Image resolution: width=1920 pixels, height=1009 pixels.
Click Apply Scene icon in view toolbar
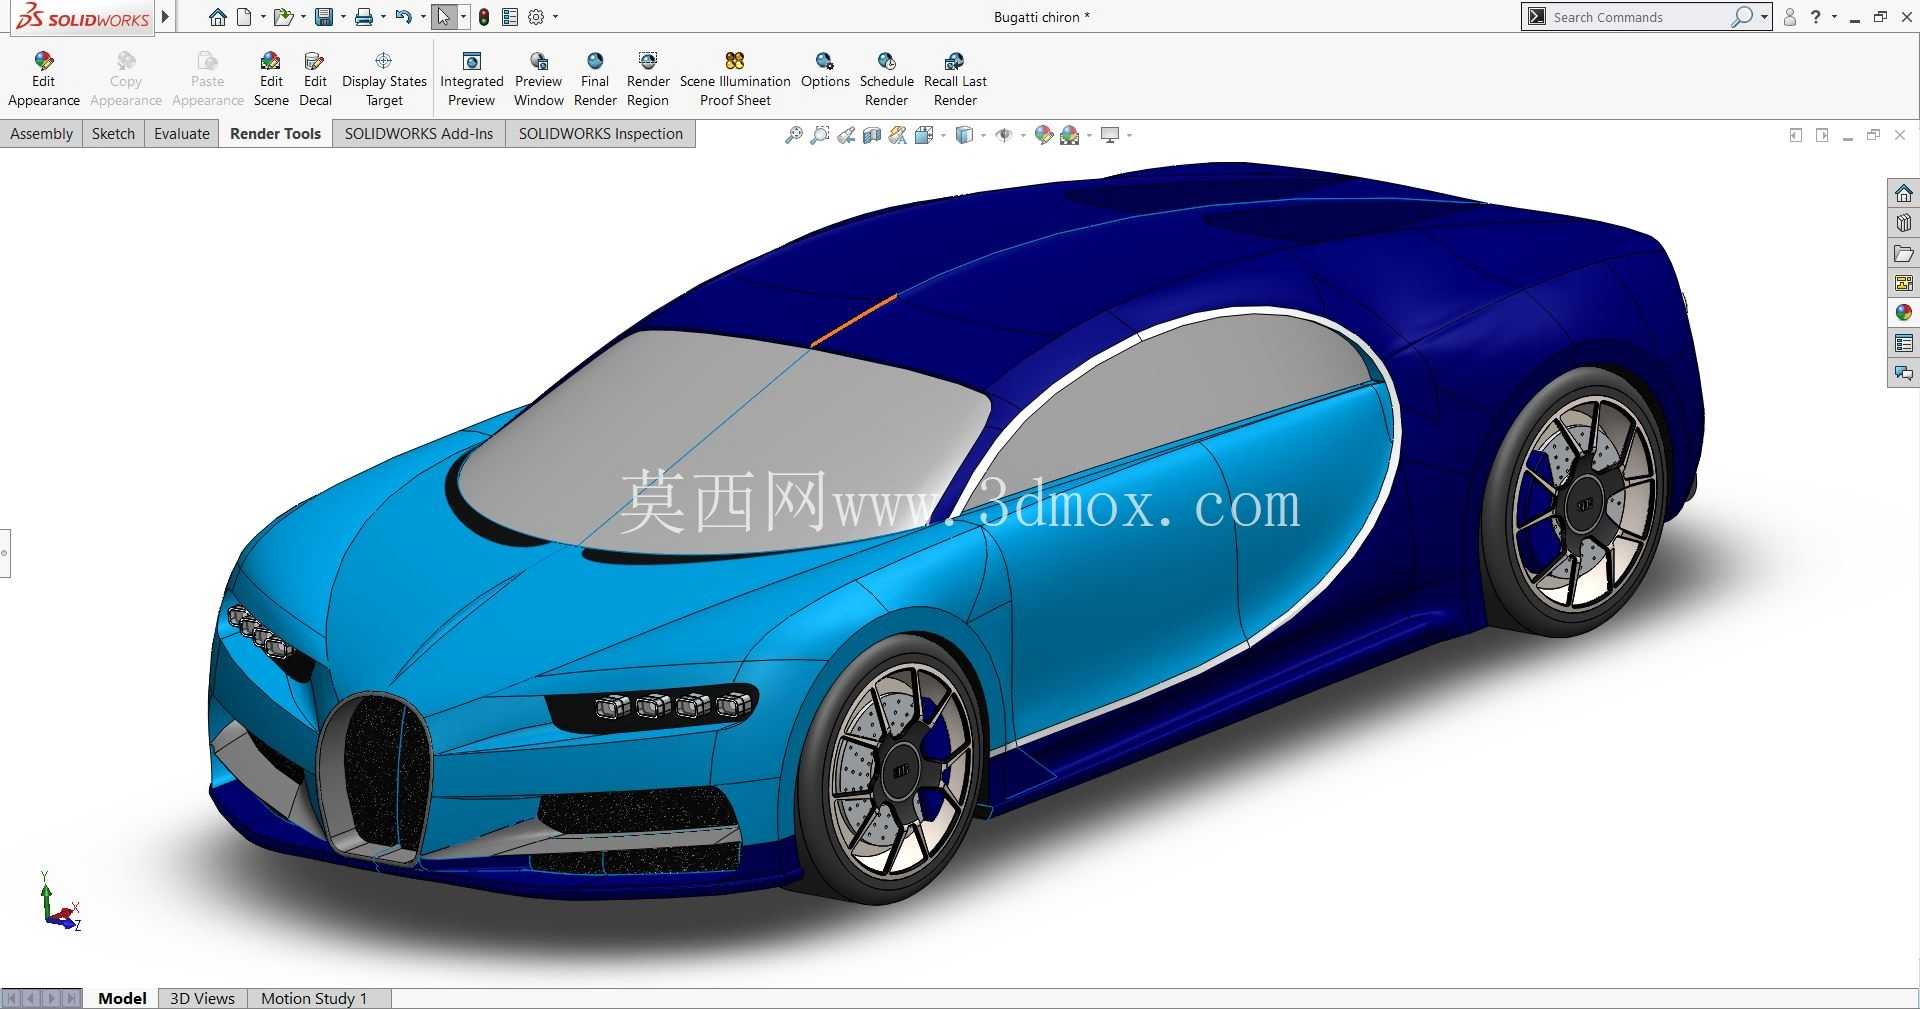1070,135
